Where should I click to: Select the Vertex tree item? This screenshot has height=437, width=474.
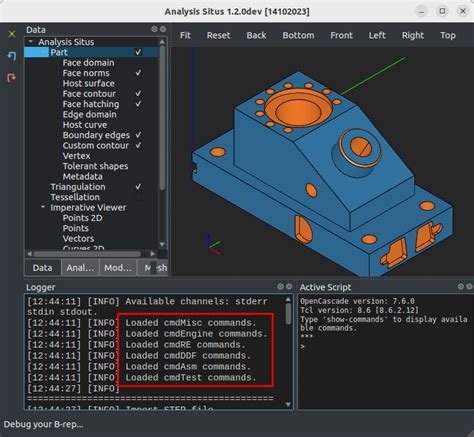[x=76, y=155]
